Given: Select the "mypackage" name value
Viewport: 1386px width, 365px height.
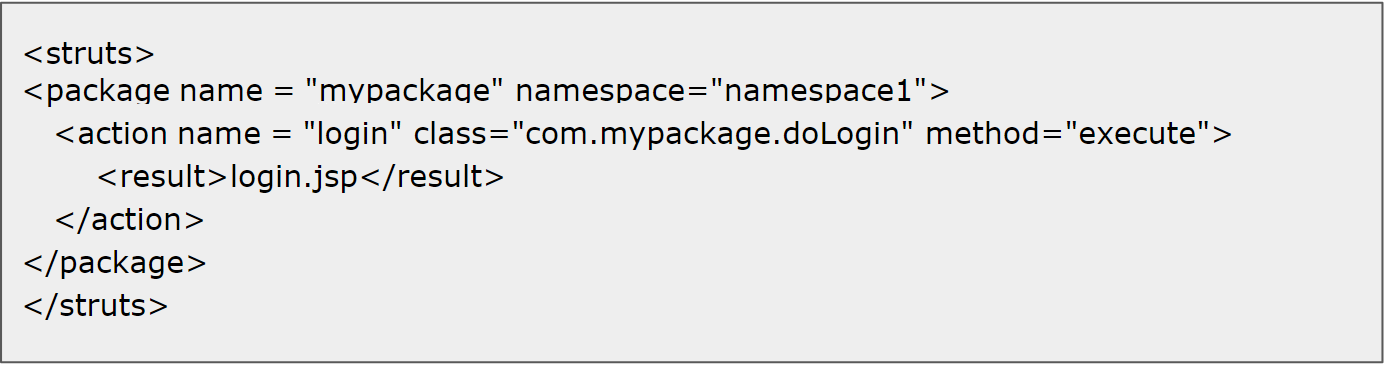Looking at the screenshot, I should pos(404,91).
